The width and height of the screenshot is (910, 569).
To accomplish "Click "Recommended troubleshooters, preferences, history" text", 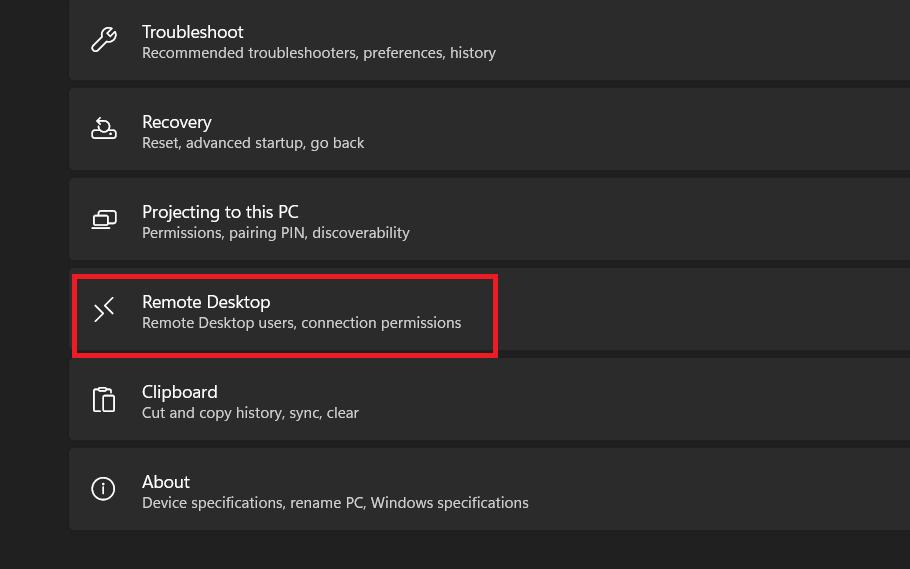I will click(318, 53).
